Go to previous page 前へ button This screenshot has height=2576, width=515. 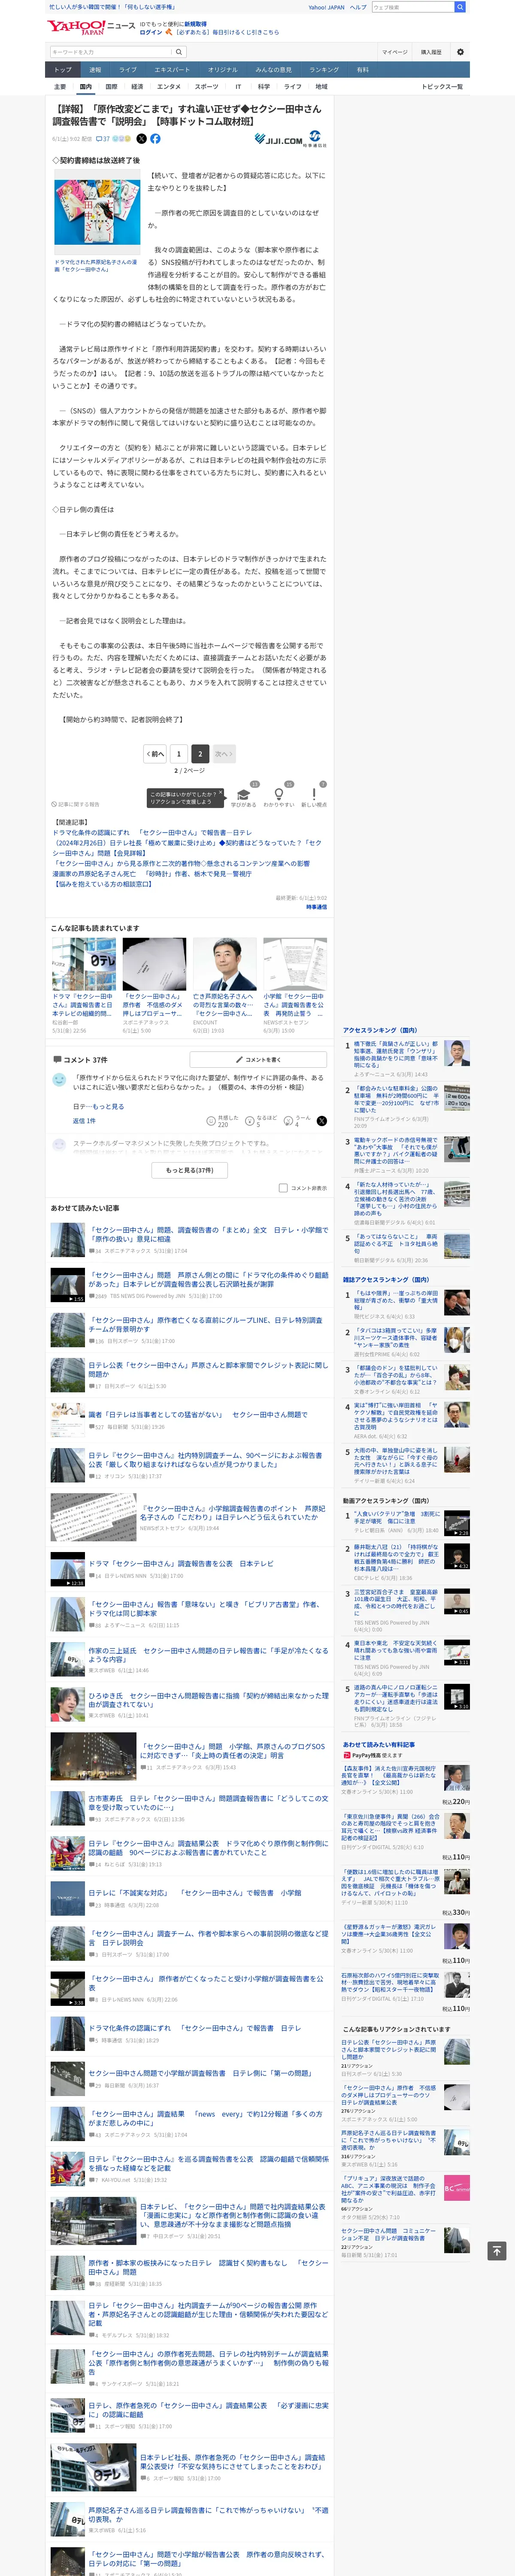tap(155, 754)
